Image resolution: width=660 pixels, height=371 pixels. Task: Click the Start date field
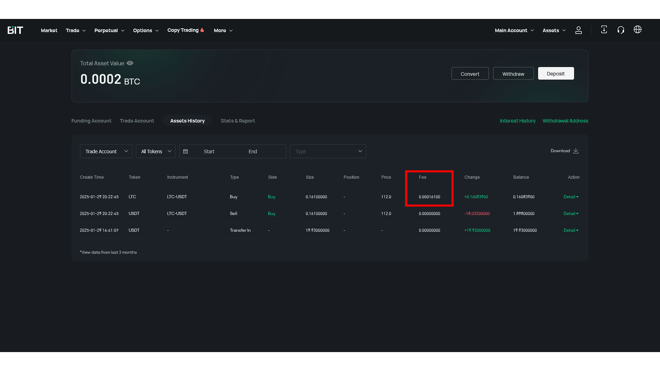click(x=209, y=151)
